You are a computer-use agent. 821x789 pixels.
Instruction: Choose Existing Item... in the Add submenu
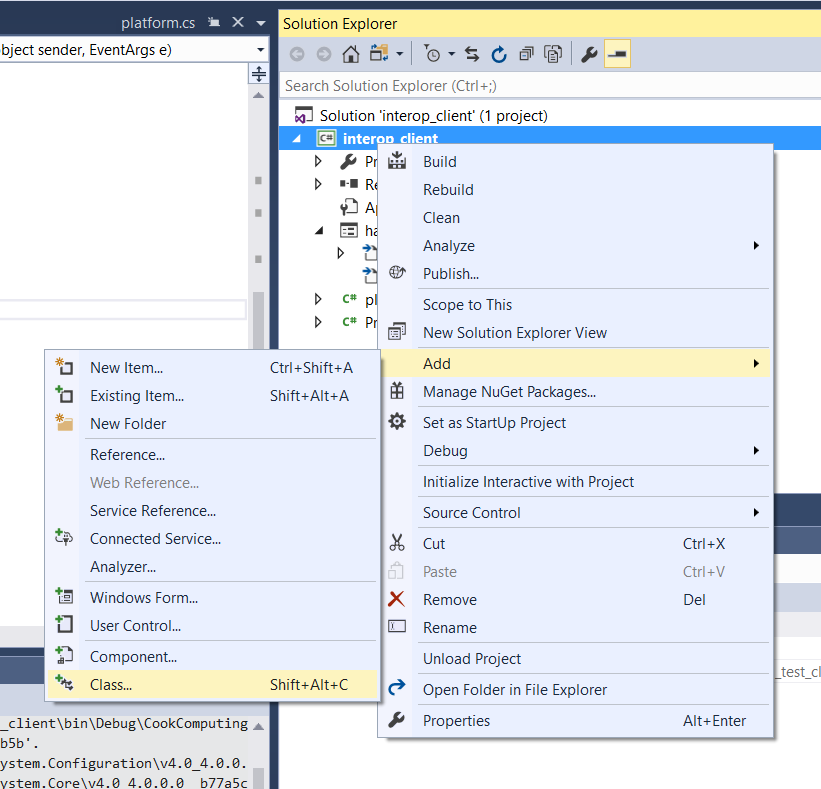[x=212, y=396]
